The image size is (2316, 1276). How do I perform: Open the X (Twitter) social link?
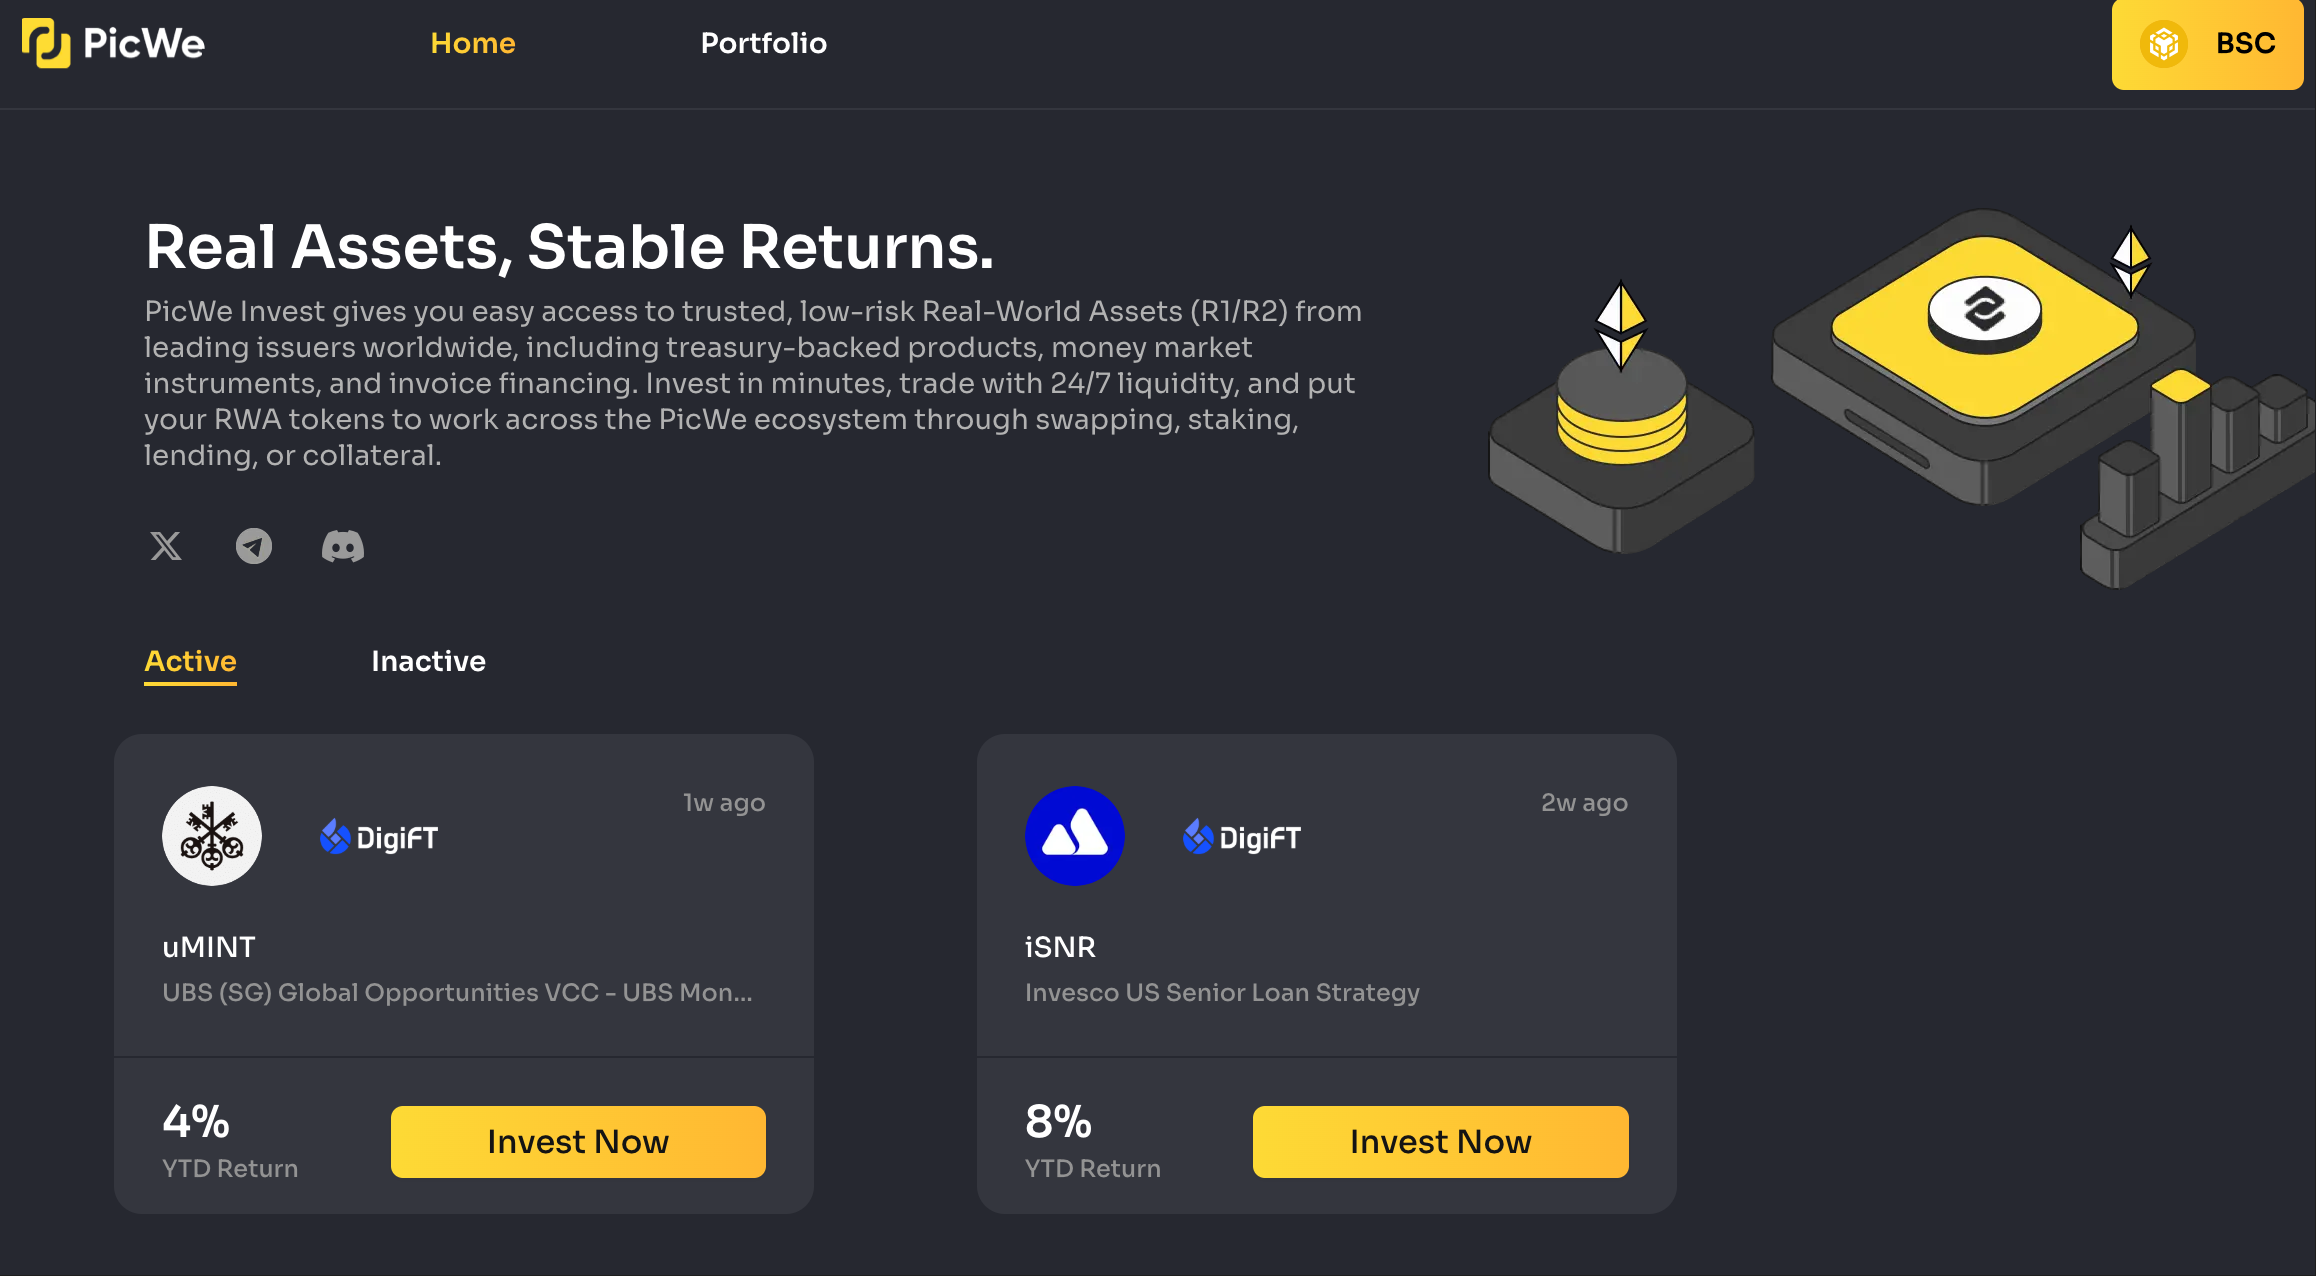pyautogui.click(x=166, y=546)
